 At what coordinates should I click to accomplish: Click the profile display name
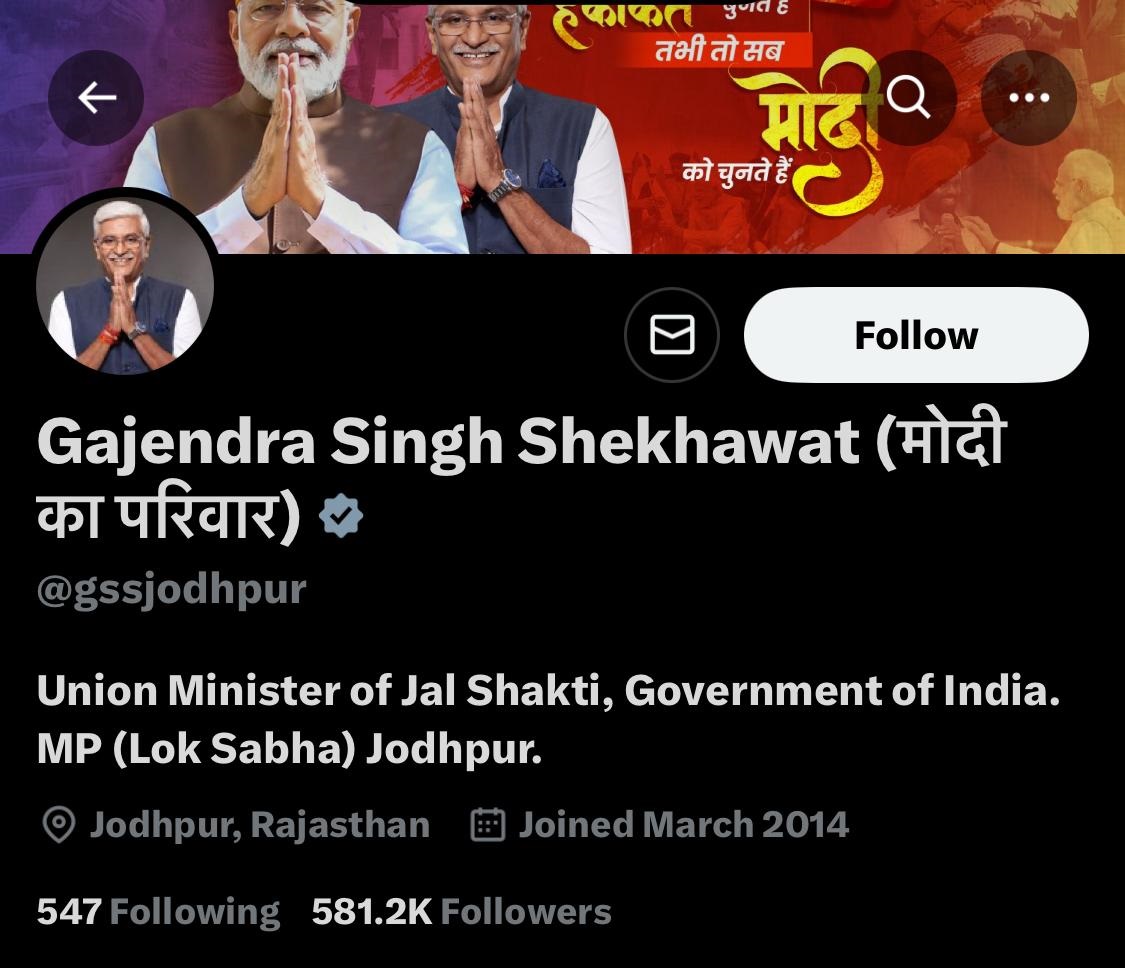click(x=522, y=476)
